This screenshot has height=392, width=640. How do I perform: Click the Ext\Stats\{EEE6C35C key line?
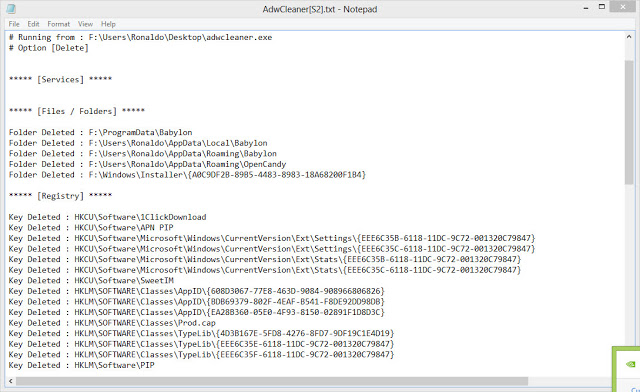pyautogui.click(x=265, y=270)
